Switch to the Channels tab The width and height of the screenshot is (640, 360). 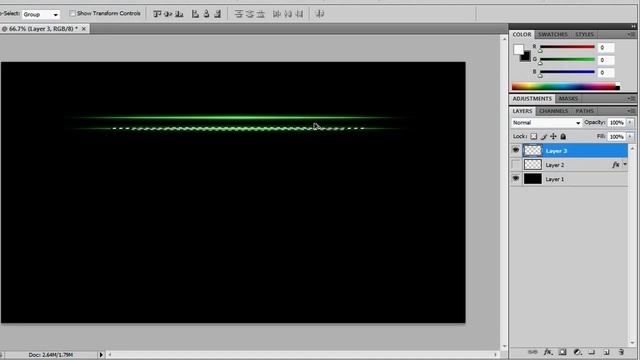click(553, 111)
